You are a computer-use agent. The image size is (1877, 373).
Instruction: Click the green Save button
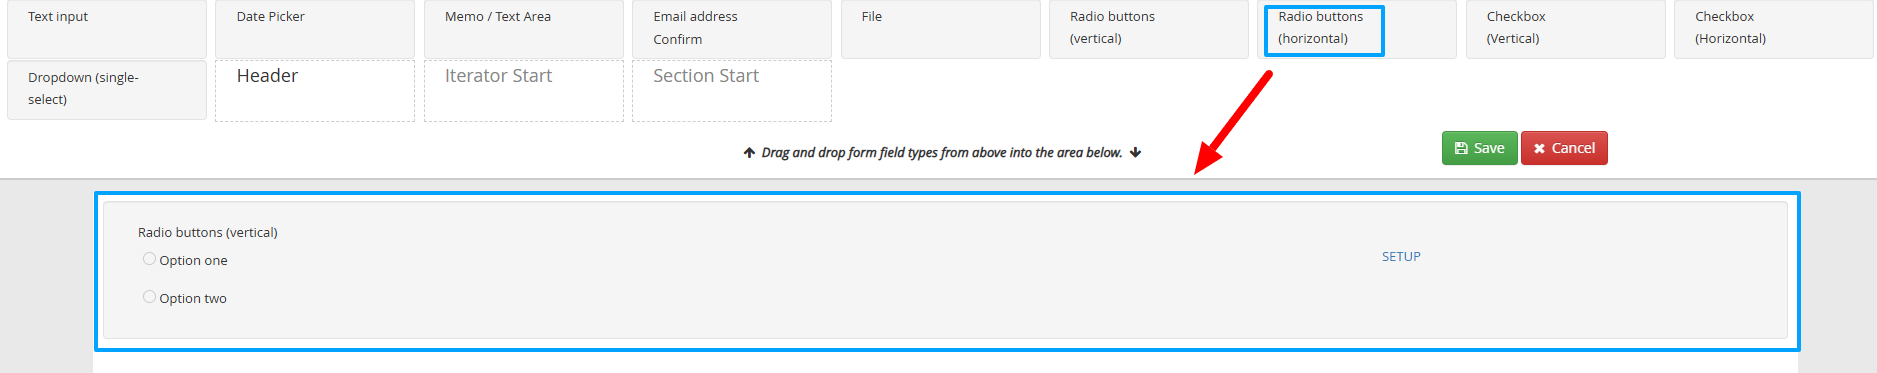(1479, 148)
